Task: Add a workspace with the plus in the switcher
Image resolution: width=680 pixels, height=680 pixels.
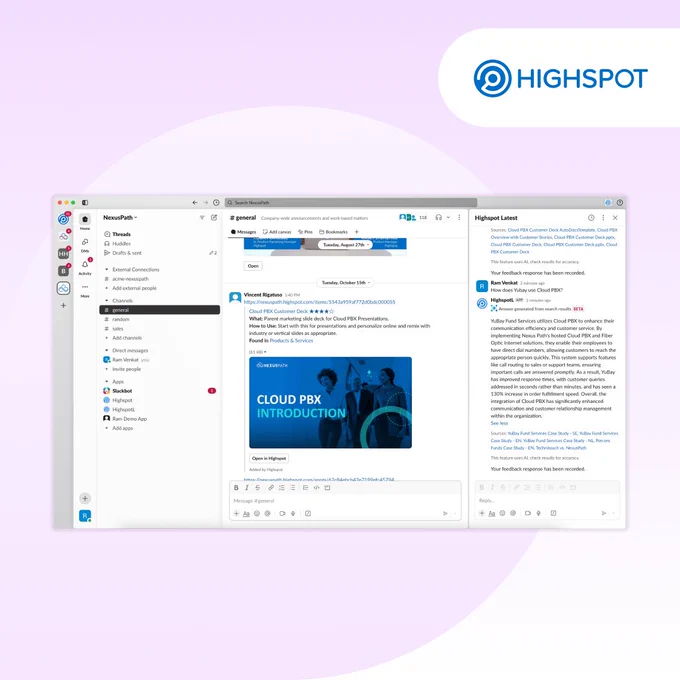Action: pyautogui.click(x=63, y=306)
